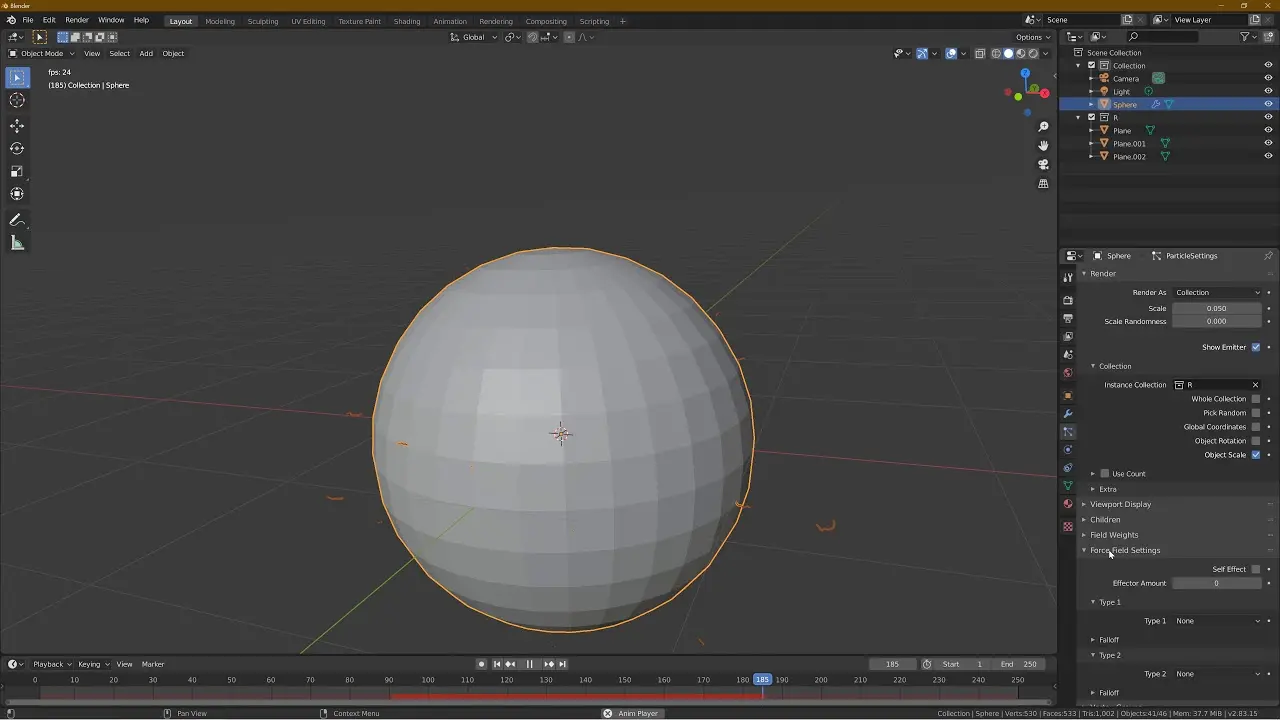Pause the animation playback
Image resolution: width=1280 pixels, height=720 pixels.
(530, 664)
